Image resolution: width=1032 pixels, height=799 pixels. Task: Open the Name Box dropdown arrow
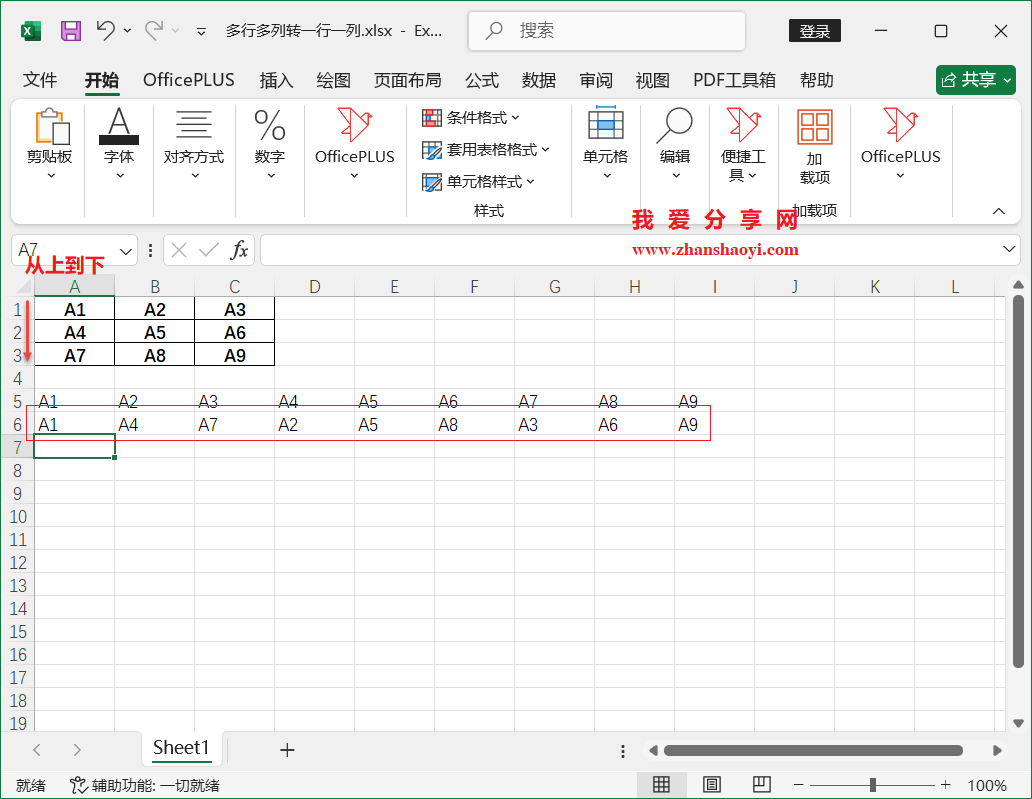[x=124, y=250]
